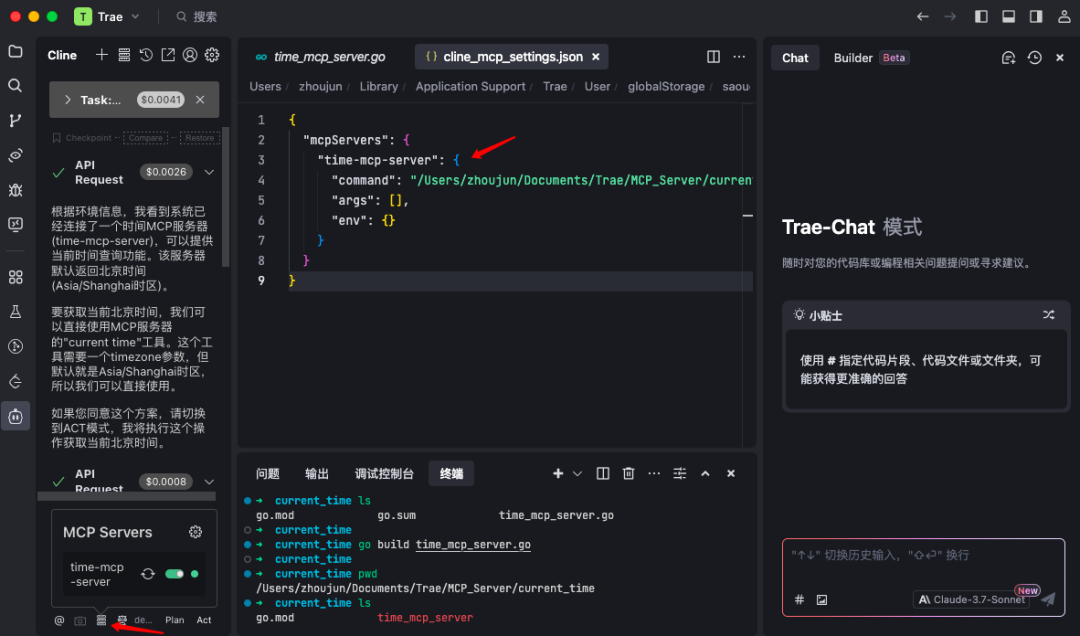This screenshot has height=636, width=1080.
Task: Click the Compare checkpoint button
Action: pyautogui.click(x=146, y=138)
